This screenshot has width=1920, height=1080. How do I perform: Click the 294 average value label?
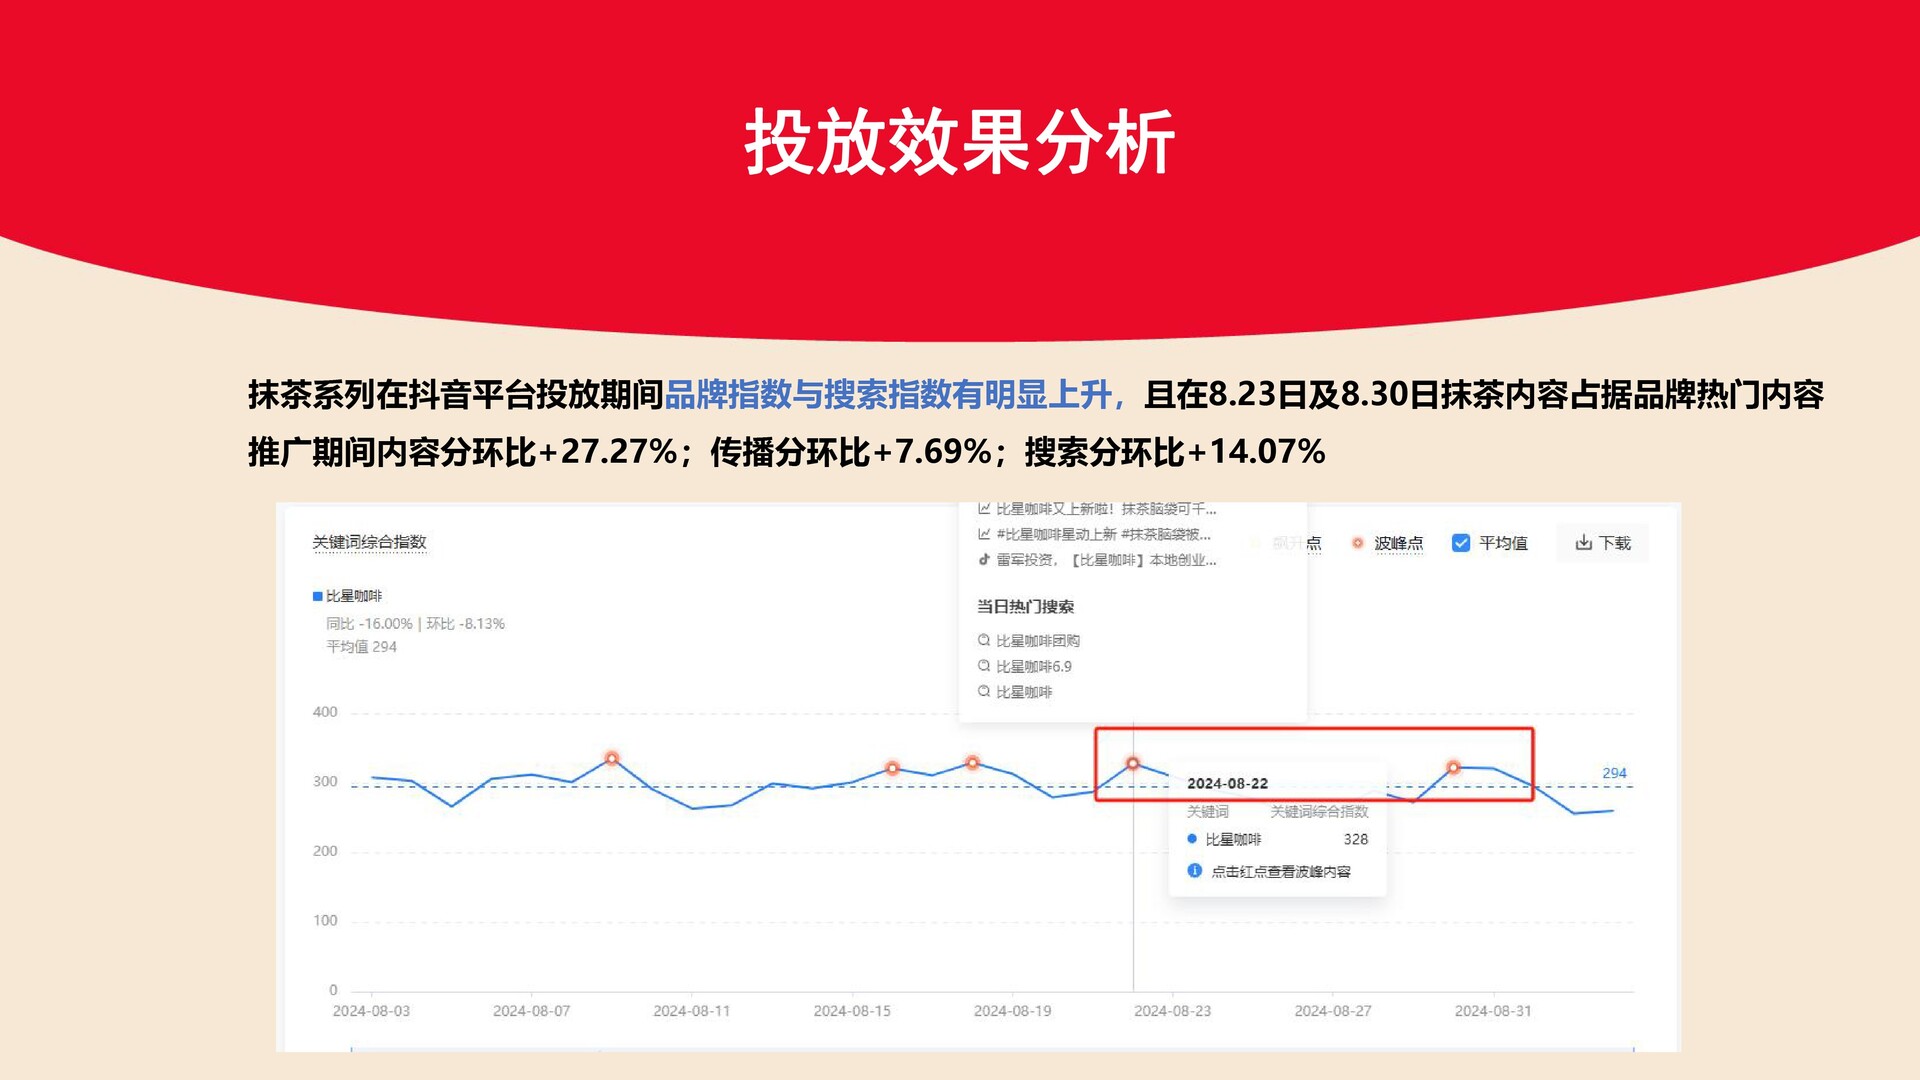[1614, 773]
